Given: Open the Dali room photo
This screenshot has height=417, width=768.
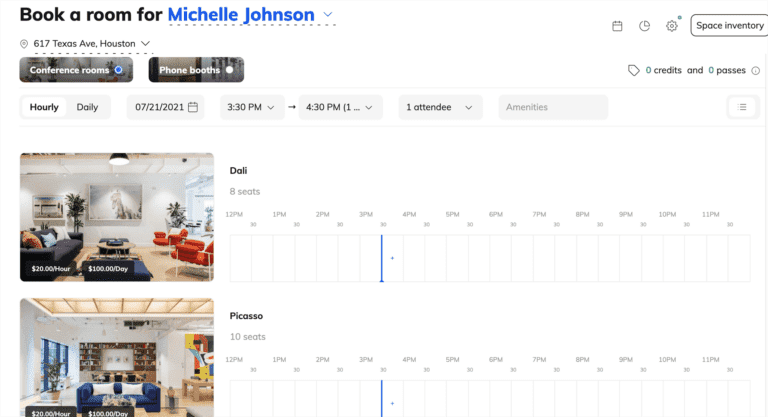Looking at the screenshot, I should 117,217.
